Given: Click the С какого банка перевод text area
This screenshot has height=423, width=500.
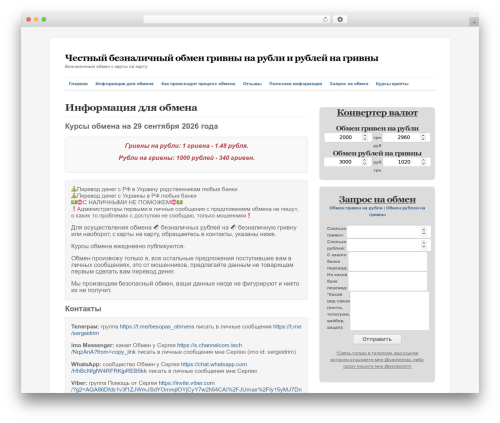Looking at the screenshot, I should [x=388, y=261].
